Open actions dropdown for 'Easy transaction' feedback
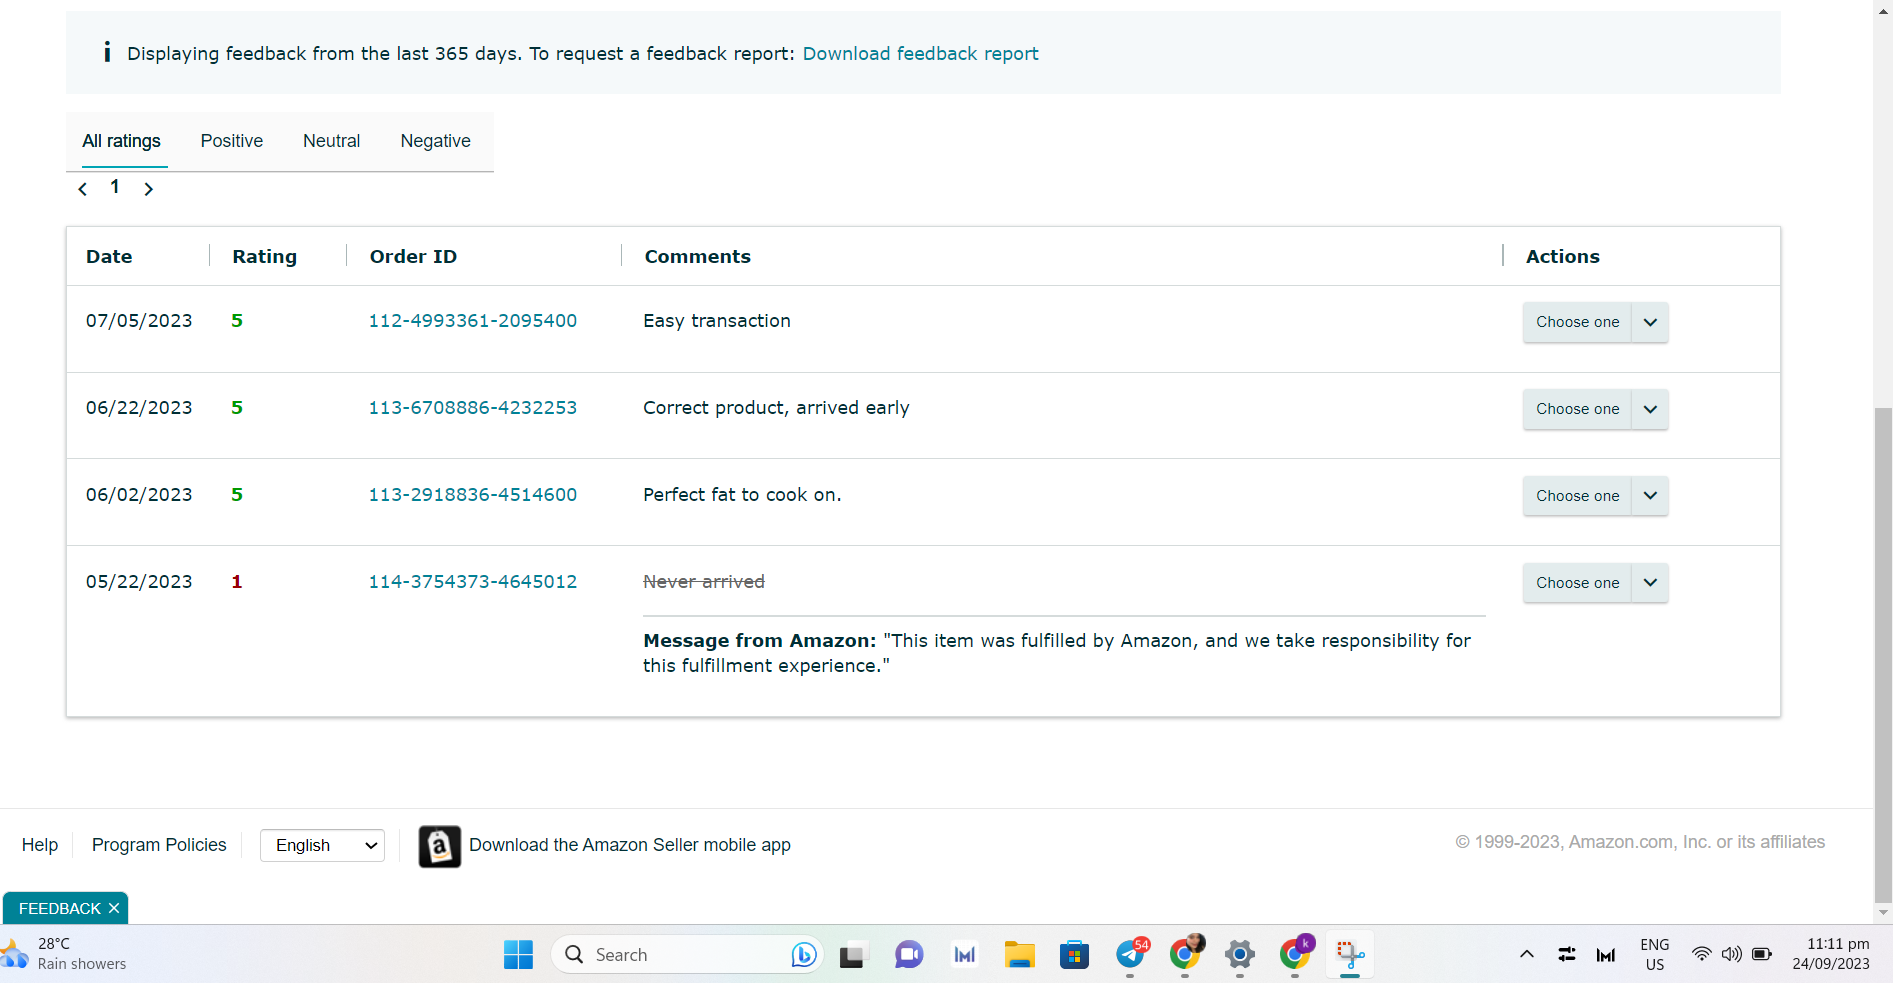The height and width of the screenshot is (983, 1893). pos(1595,322)
